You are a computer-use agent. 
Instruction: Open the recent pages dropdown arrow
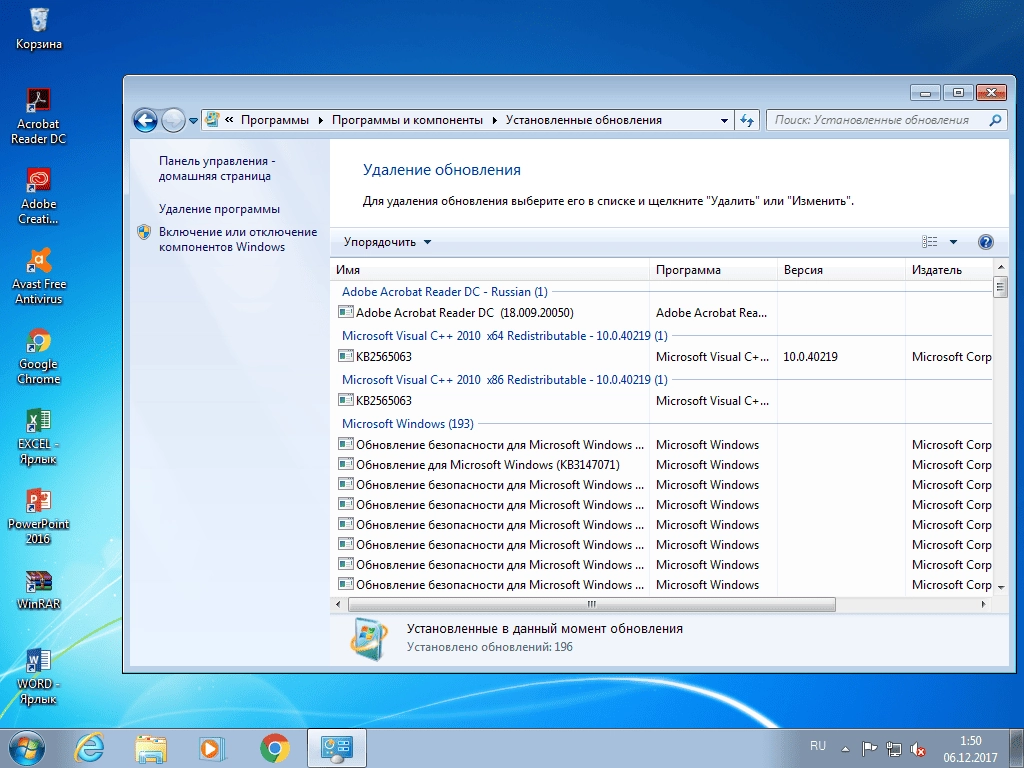coord(193,121)
